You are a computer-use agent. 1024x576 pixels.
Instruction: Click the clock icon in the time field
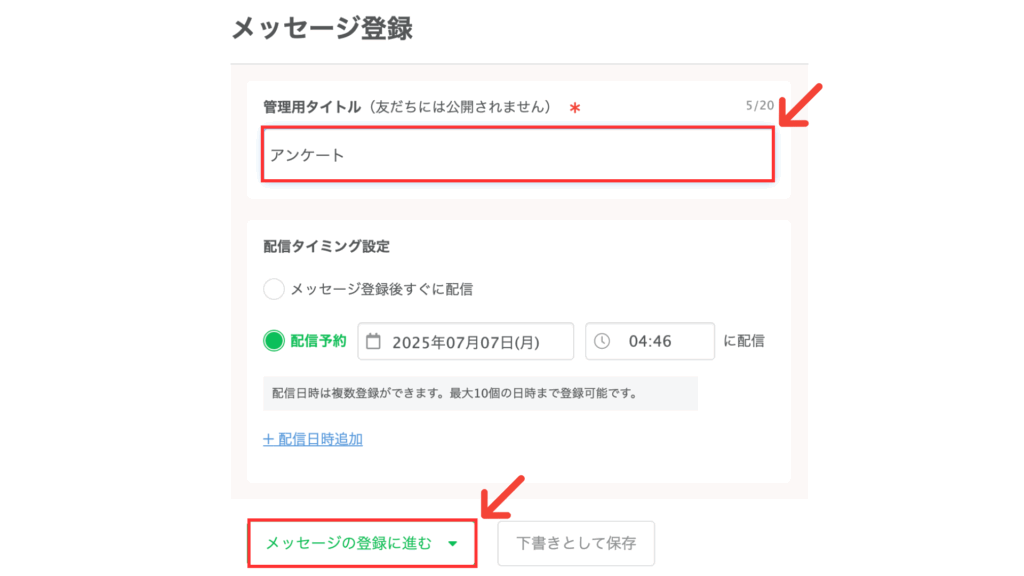click(601, 341)
